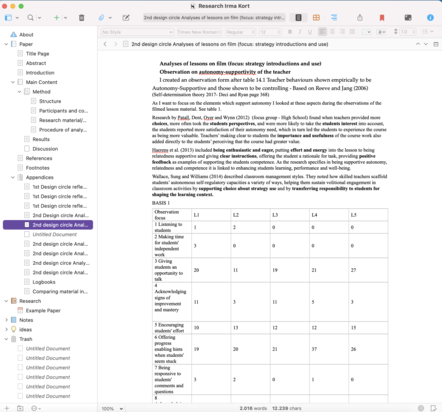Image resolution: width=442 pixels, height=412 pixels.
Task: Go forward in document history
Action: click(115, 44)
